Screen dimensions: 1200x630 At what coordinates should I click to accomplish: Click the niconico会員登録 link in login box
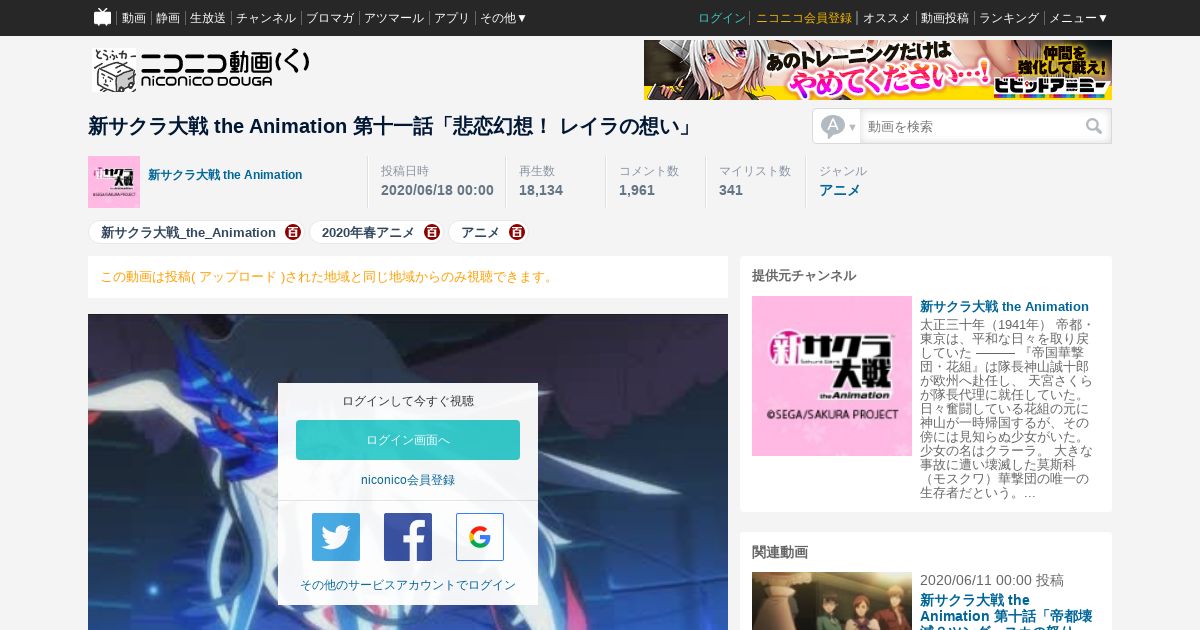pyautogui.click(x=408, y=480)
